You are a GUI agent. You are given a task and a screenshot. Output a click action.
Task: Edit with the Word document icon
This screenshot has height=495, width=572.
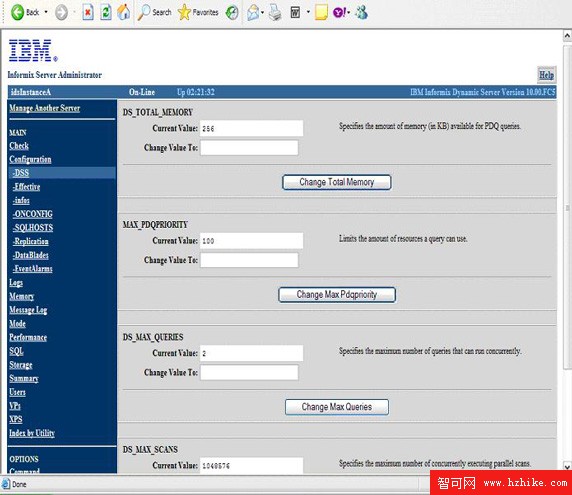(295, 13)
